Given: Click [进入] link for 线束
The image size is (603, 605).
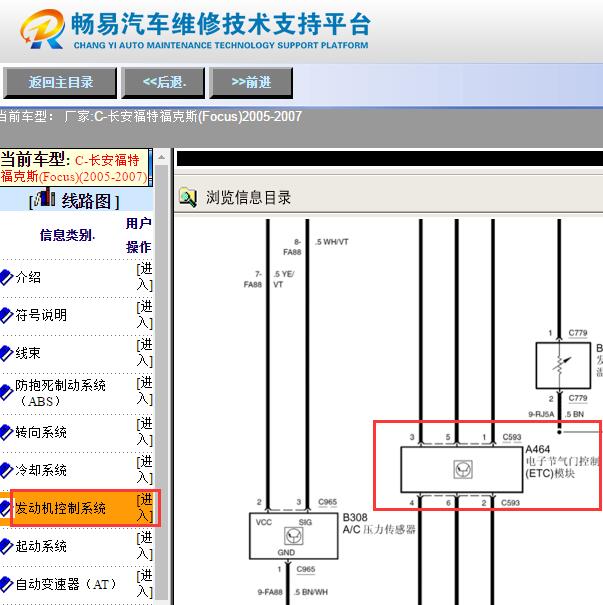Looking at the screenshot, I should click(x=145, y=353).
